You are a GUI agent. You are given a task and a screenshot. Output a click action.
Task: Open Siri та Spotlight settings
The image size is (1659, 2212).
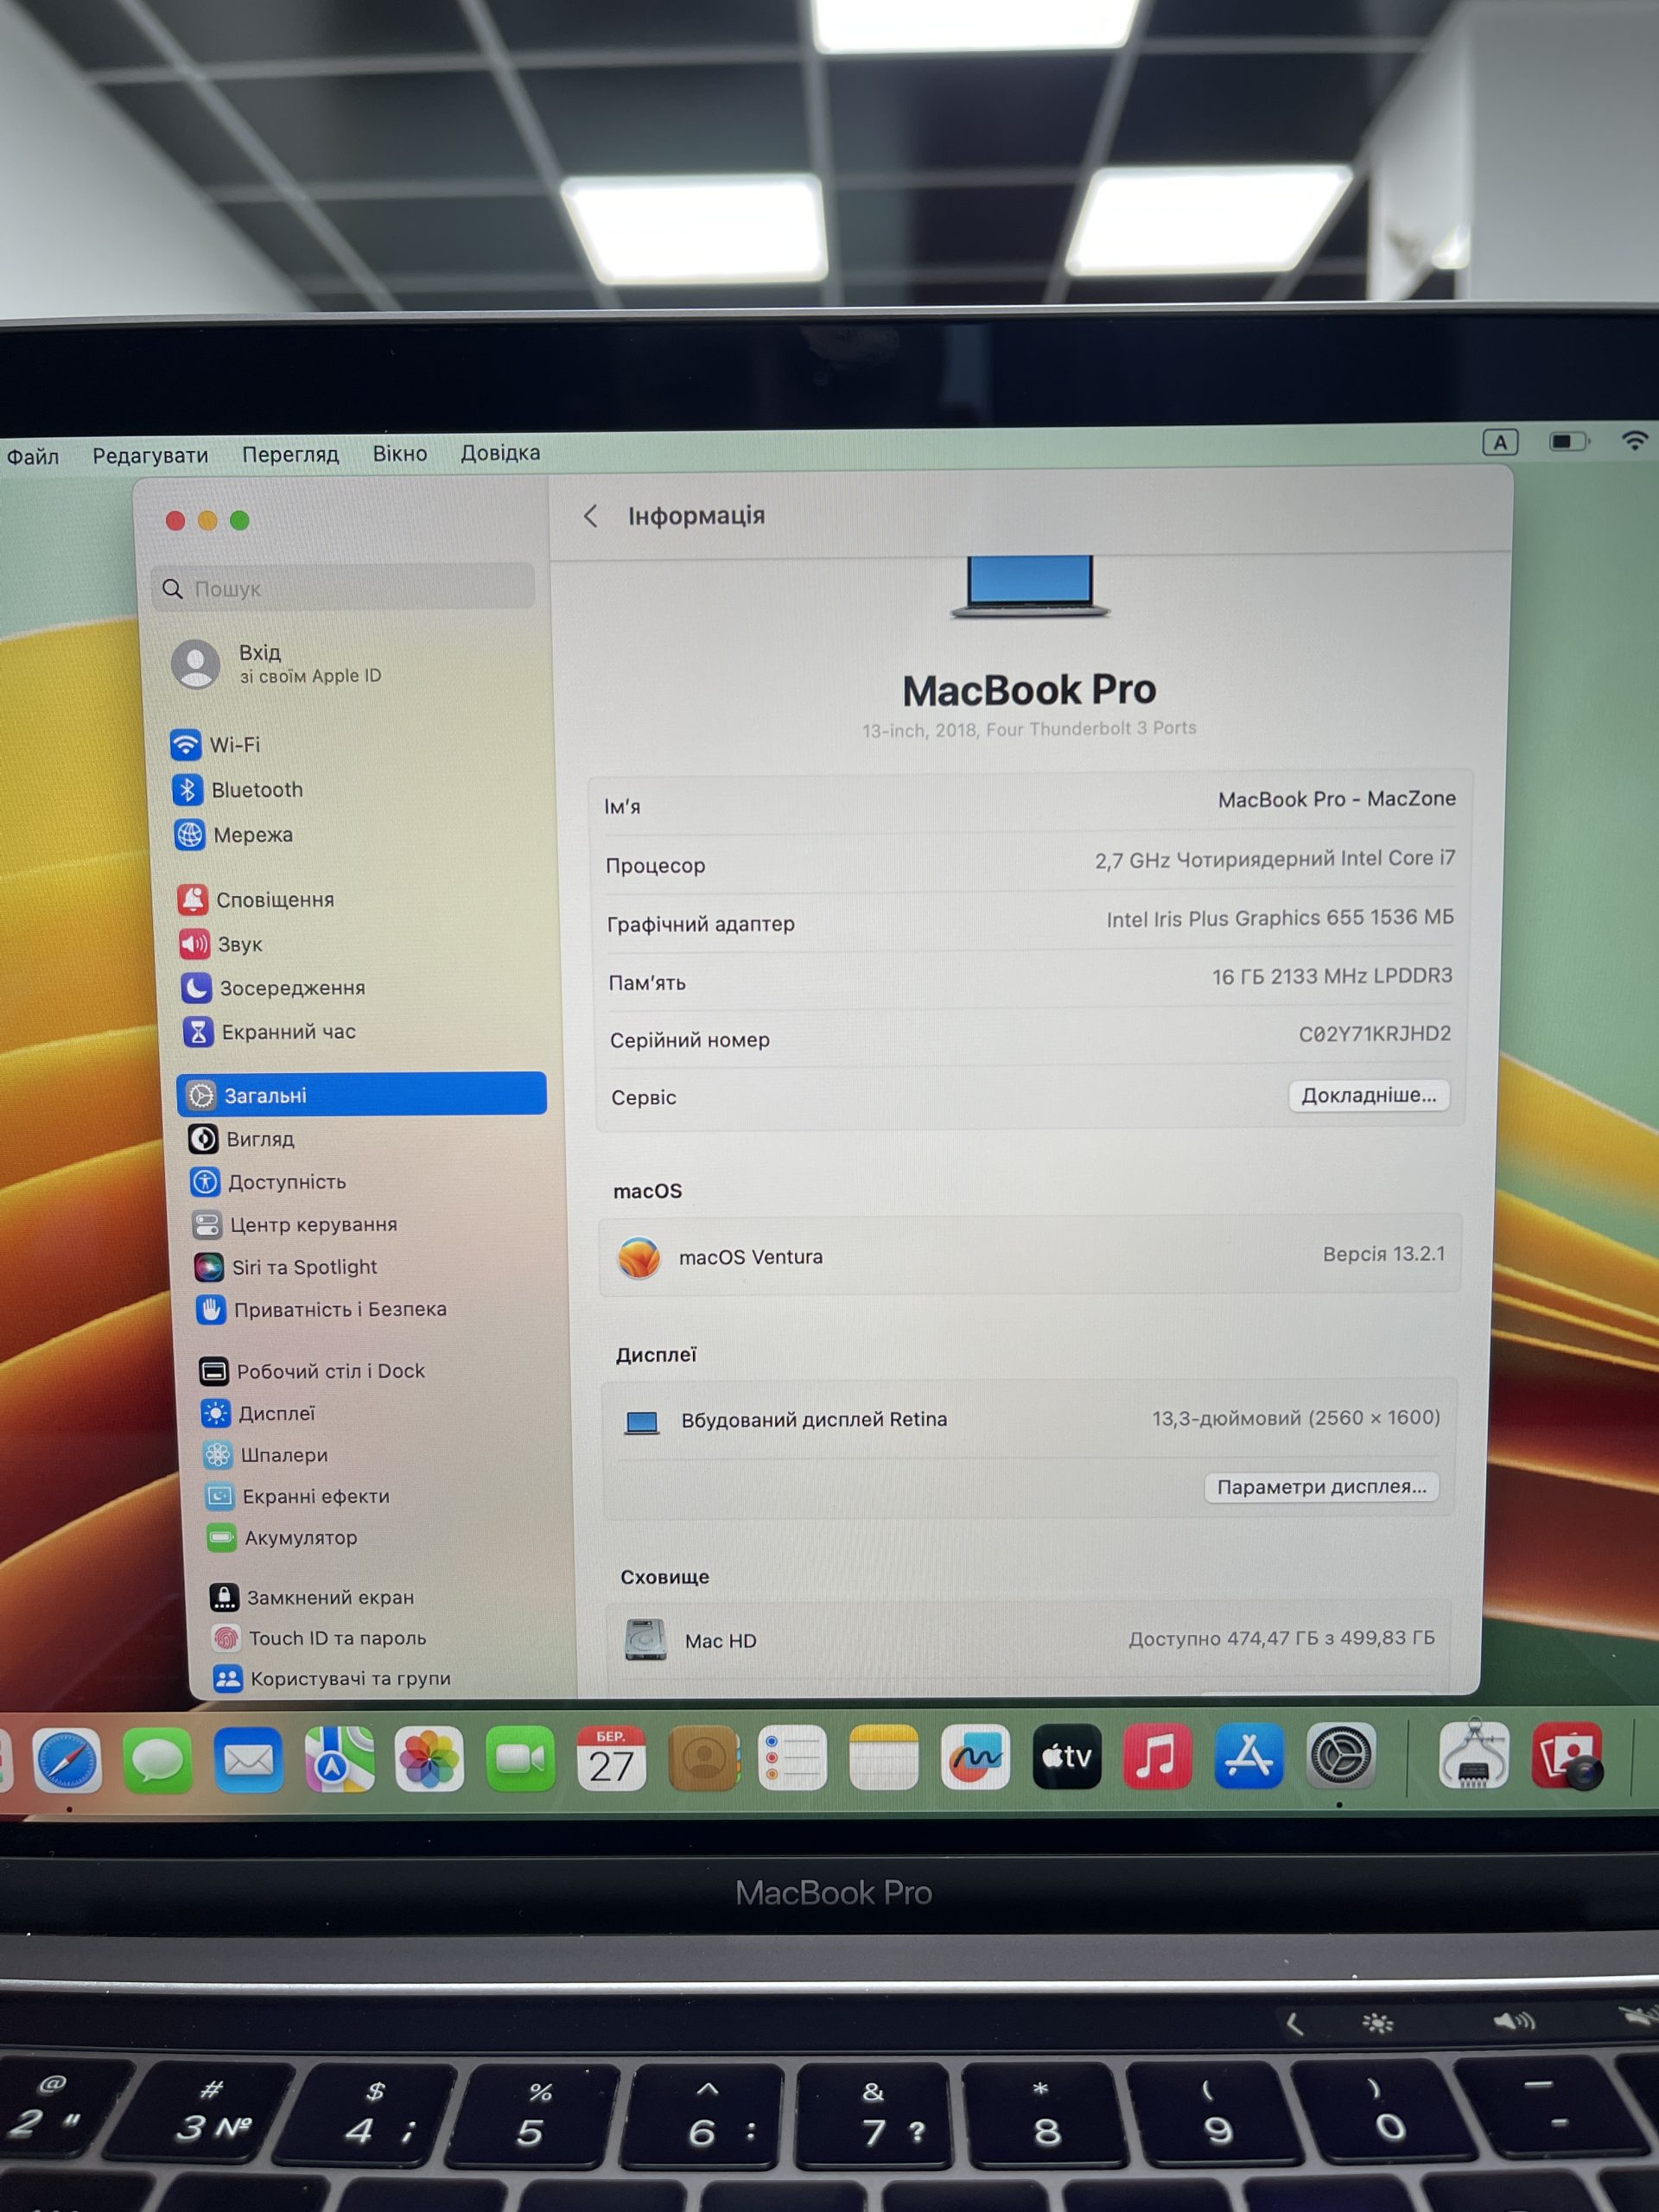285,1267
